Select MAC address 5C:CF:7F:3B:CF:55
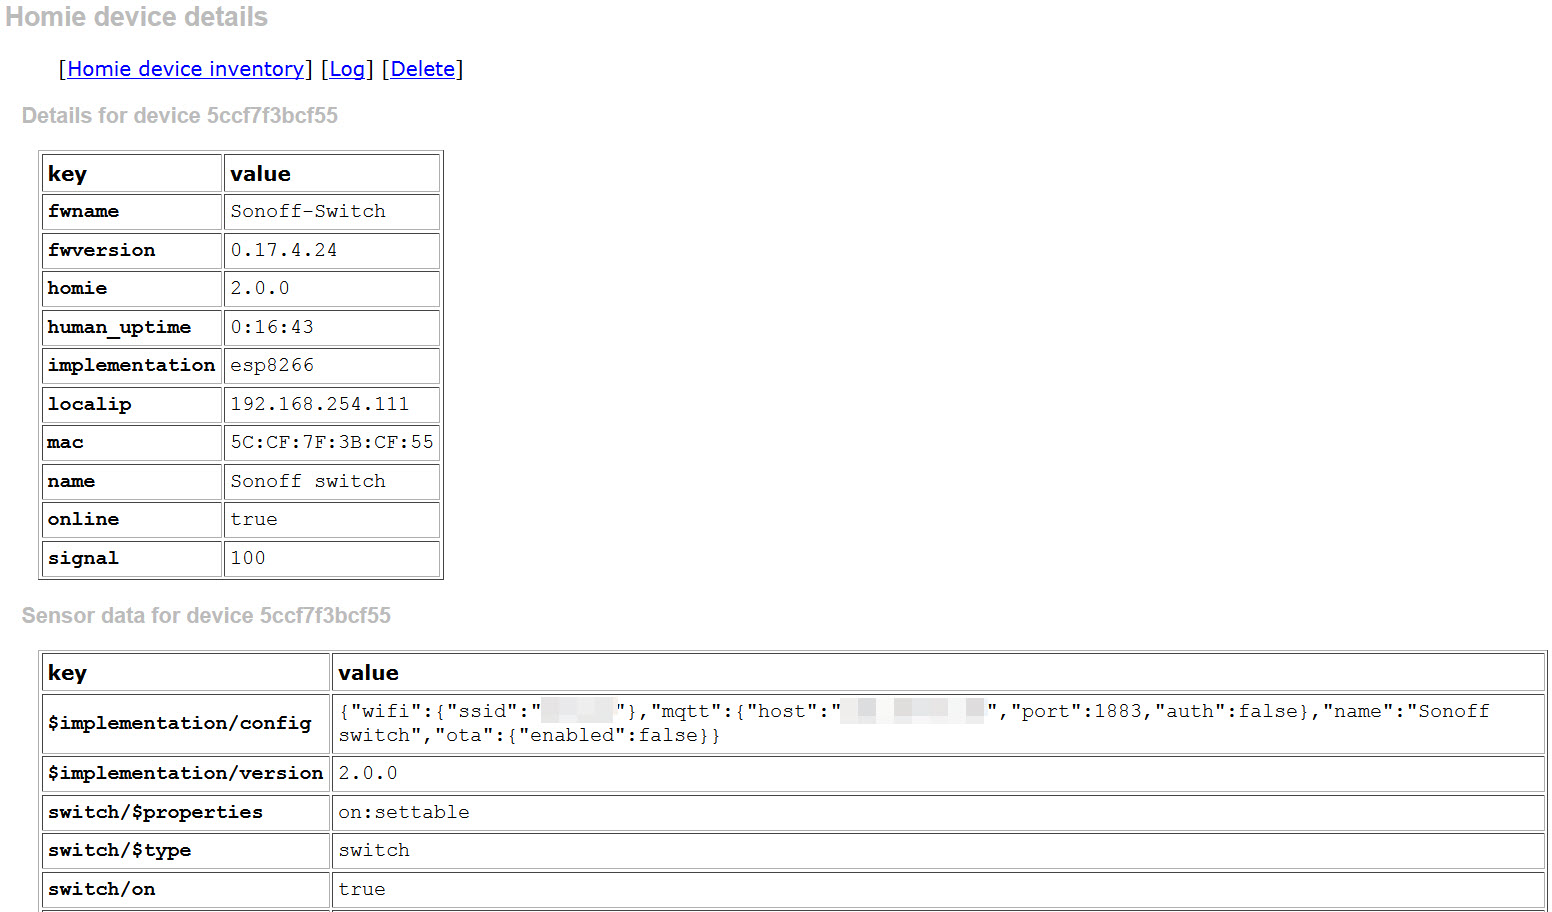This screenshot has width=1552, height=912. pos(332,443)
